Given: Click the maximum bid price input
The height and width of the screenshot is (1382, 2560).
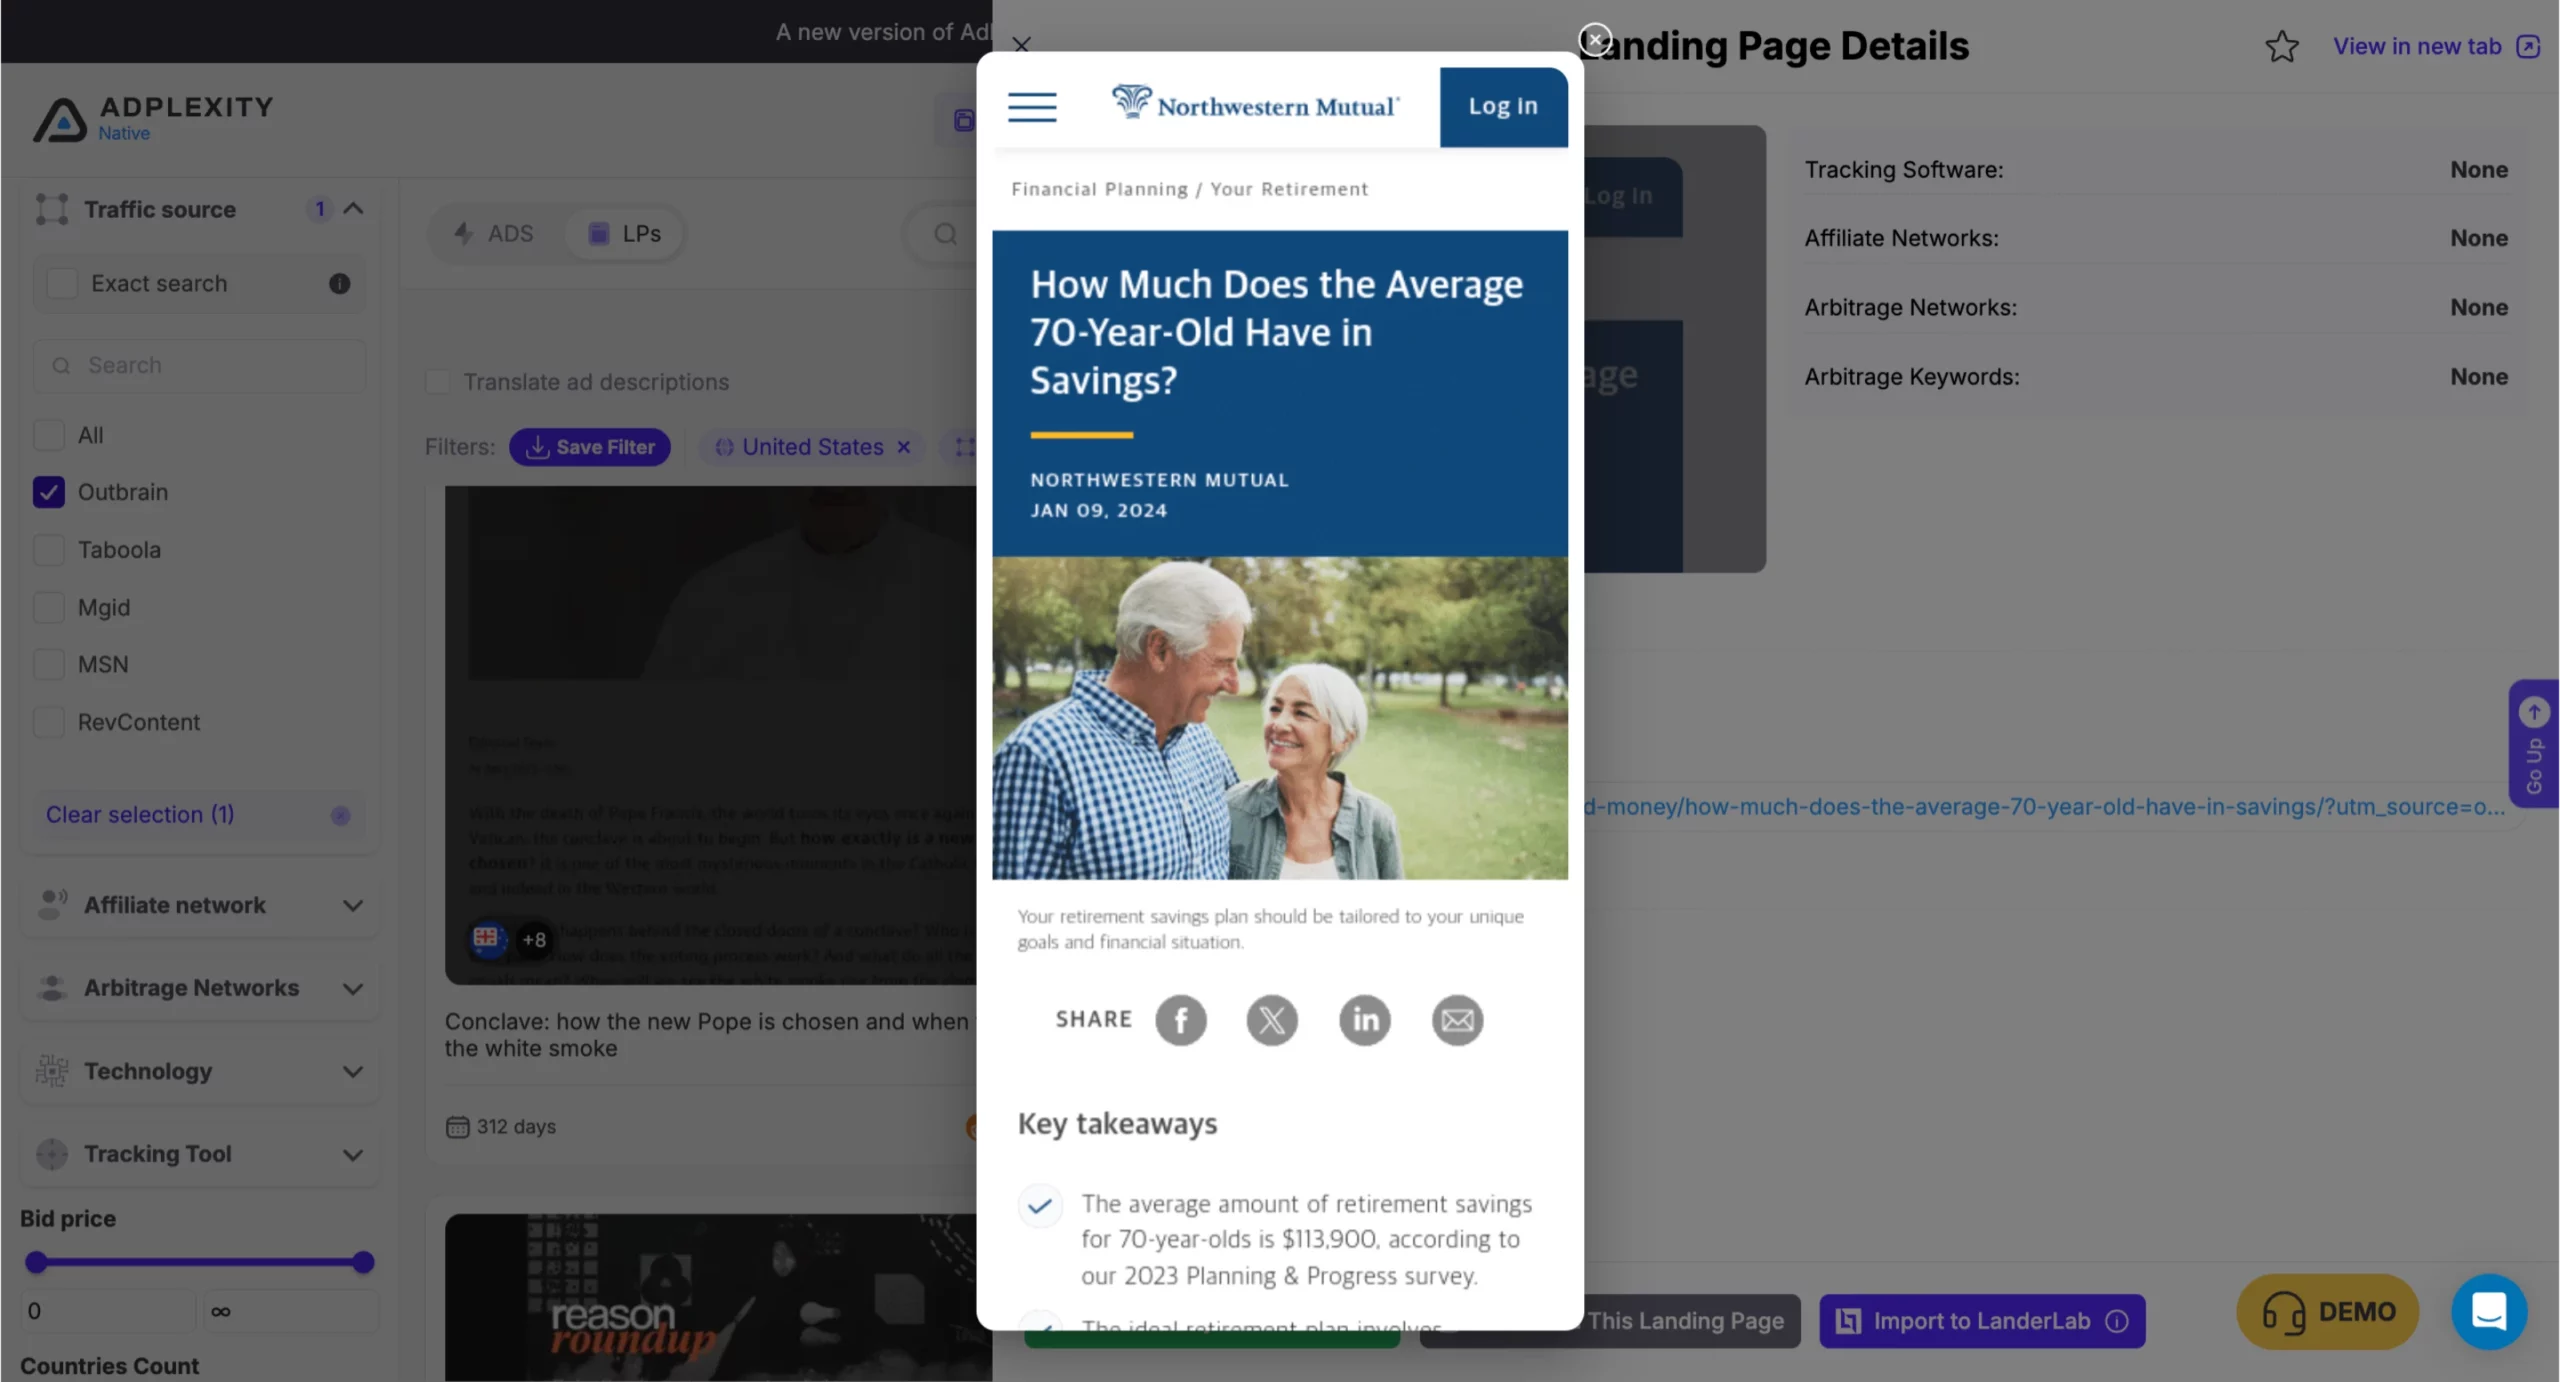Looking at the screenshot, I should click(x=292, y=1311).
